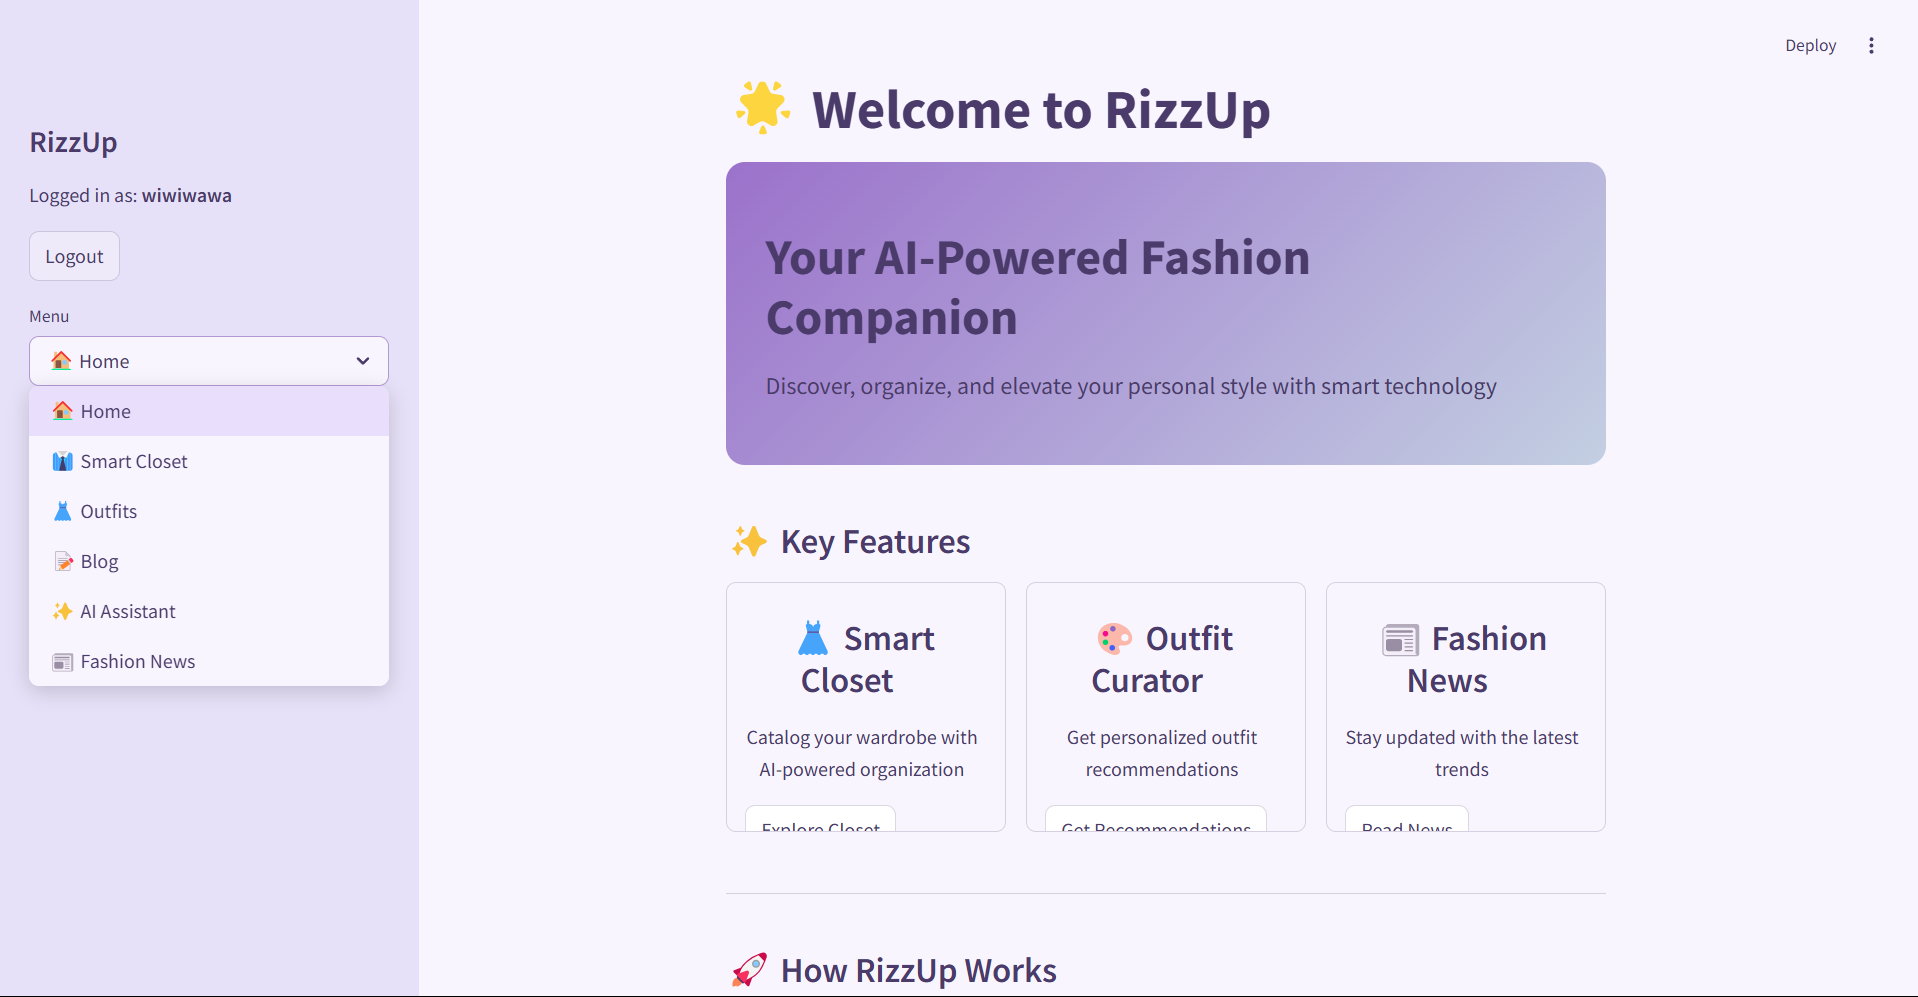Click the sparkles icon beside Key Features
The image size is (1918, 997).
pos(749,542)
